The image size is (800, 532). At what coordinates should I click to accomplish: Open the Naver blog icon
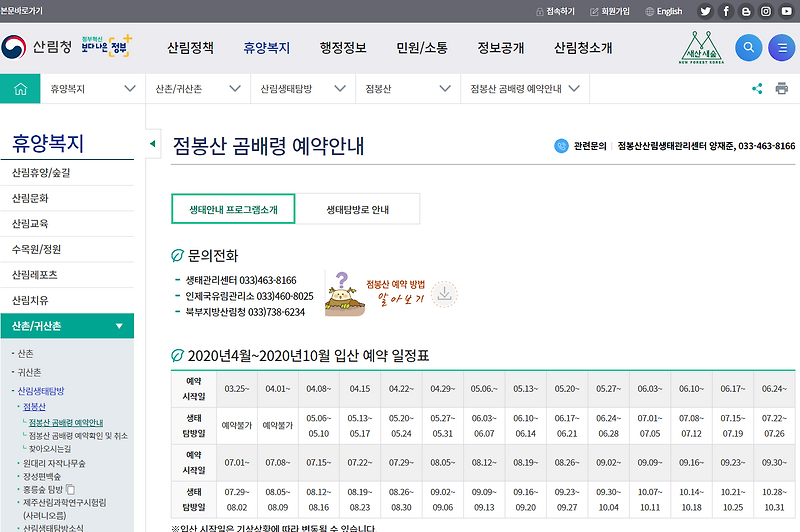coord(746,11)
